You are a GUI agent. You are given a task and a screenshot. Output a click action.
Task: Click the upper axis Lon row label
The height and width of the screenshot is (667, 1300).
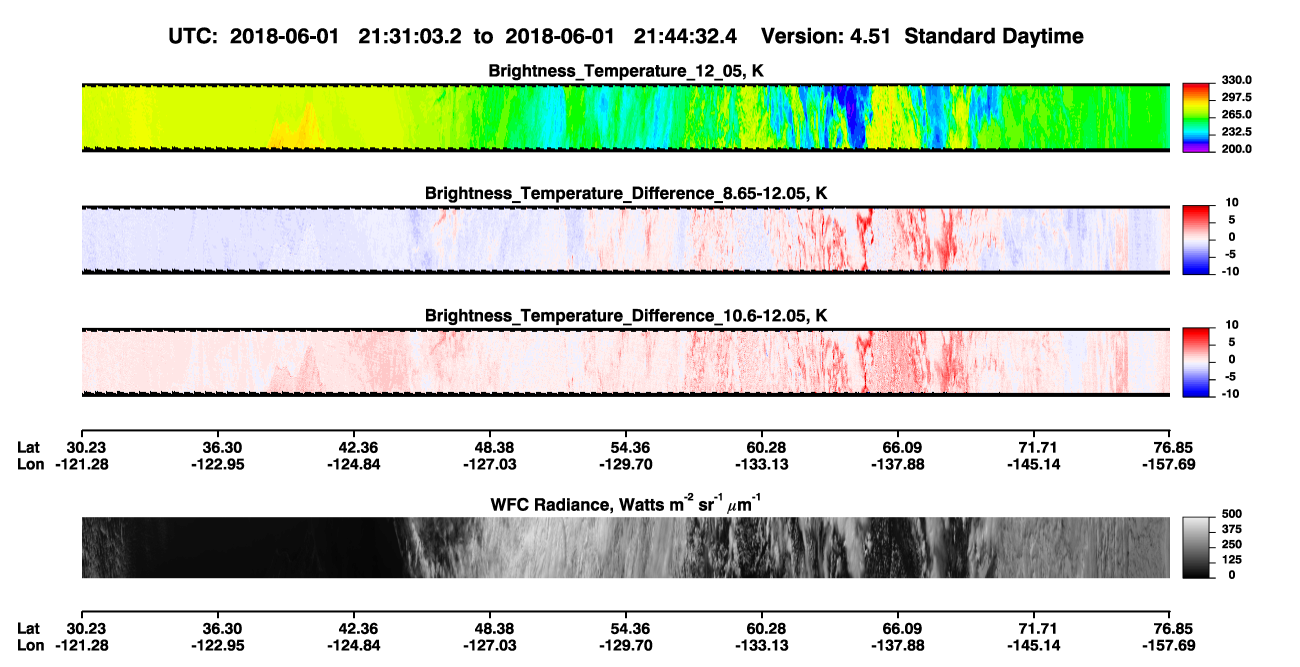tap(30, 464)
